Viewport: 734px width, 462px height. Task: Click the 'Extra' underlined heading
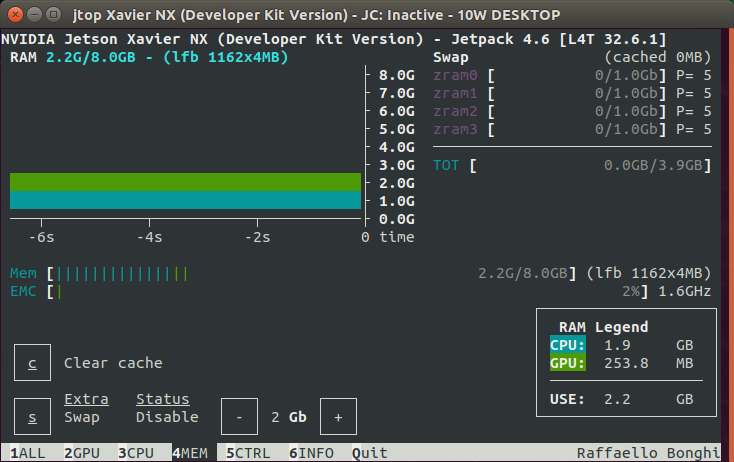[x=86, y=399]
